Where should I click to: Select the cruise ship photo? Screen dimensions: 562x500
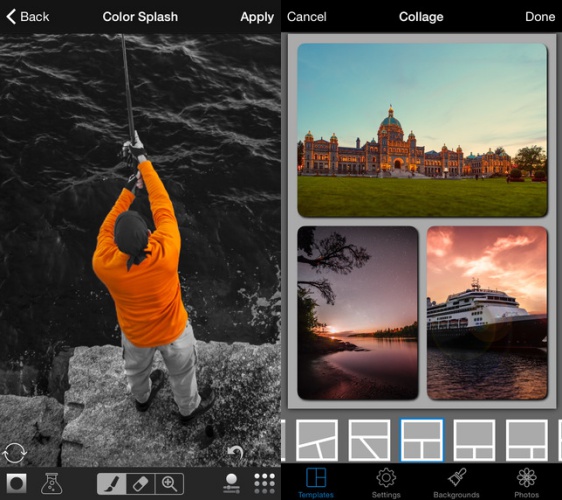click(487, 313)
